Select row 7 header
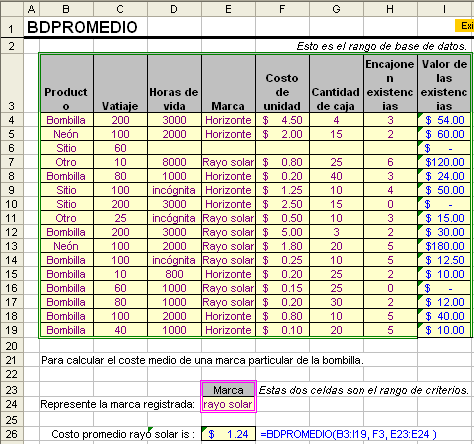 click(x=12, y=162)
